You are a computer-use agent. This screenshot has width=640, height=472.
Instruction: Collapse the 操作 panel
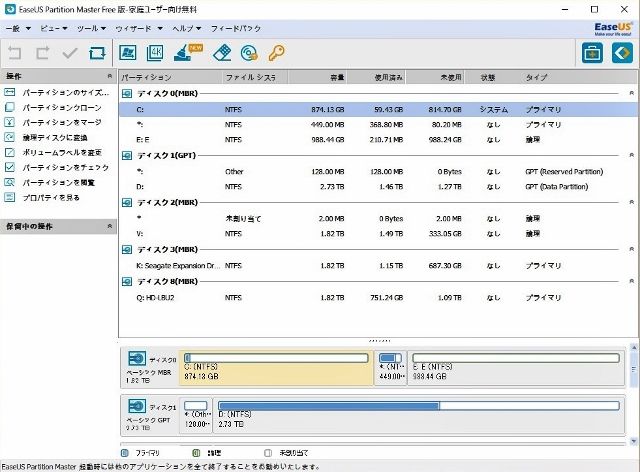109,76
